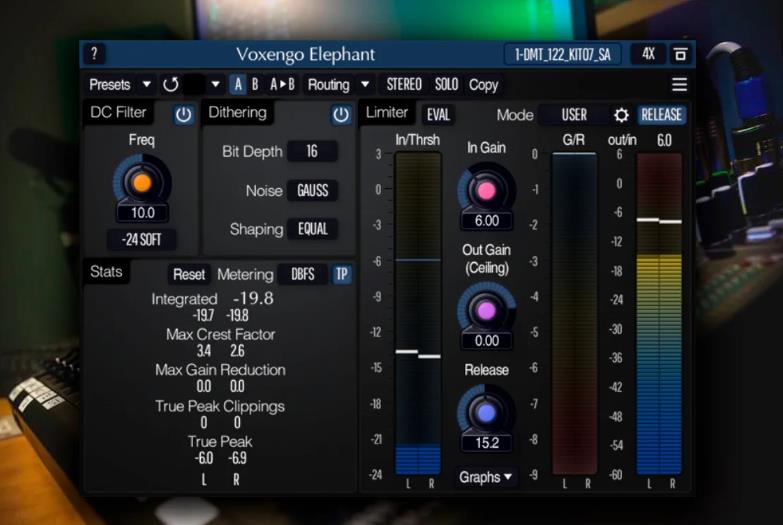Click the Release 15.2 value
The width and height of the screenshot is (783, 525).
486,443
